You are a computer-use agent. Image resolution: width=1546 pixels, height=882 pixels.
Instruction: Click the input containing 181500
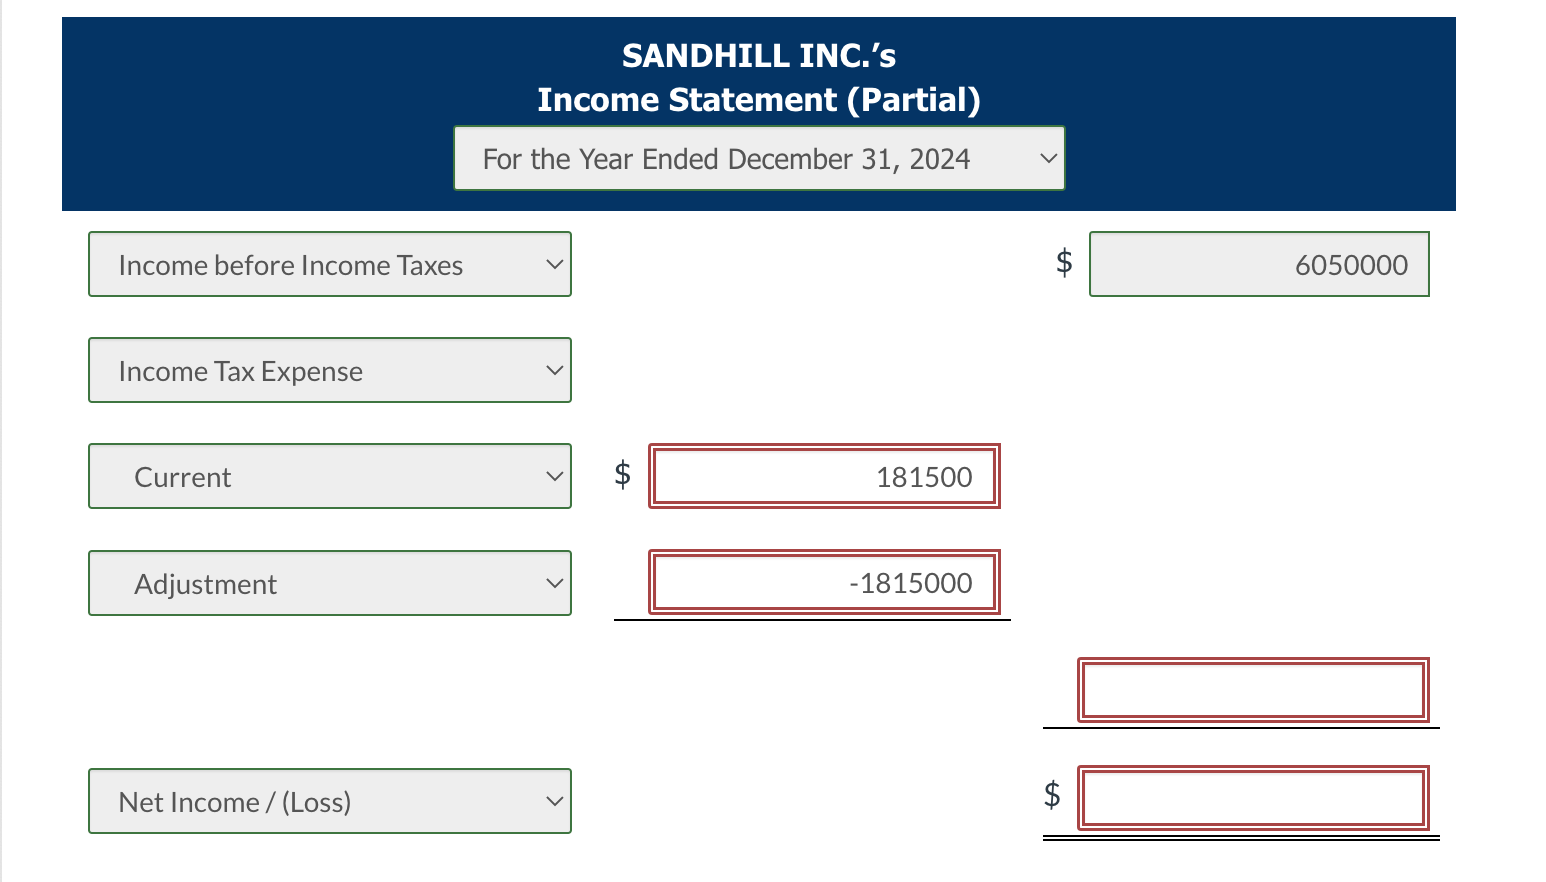coord(824,477)
